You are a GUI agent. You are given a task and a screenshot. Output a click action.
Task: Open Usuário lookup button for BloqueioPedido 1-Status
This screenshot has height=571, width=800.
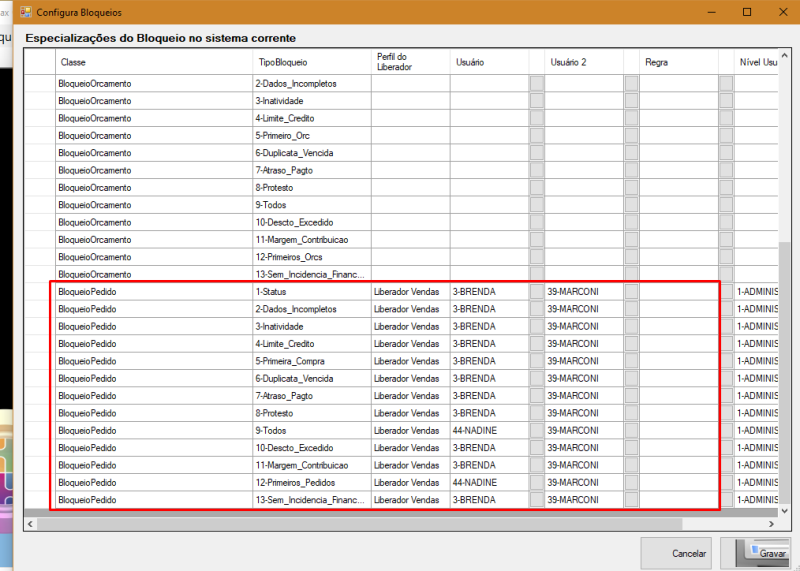537,292
